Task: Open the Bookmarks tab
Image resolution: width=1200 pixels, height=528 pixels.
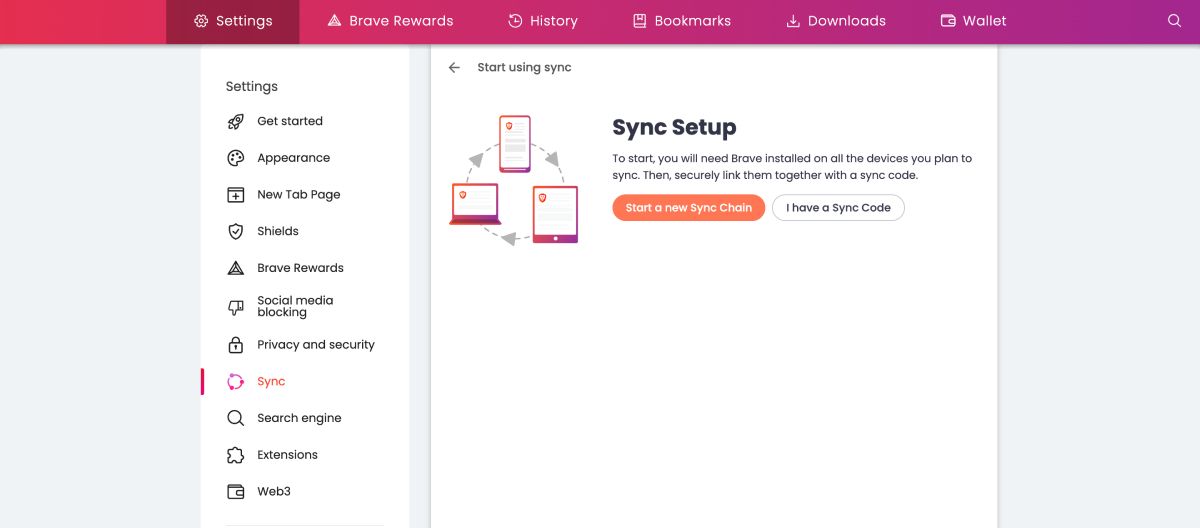Action: 682,21
